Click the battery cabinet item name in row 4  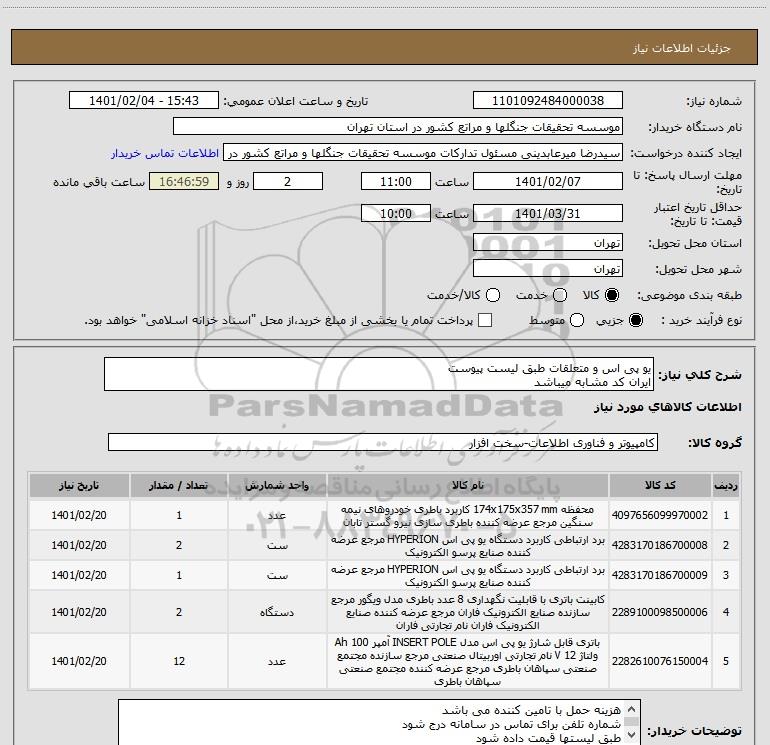(468, 612)
